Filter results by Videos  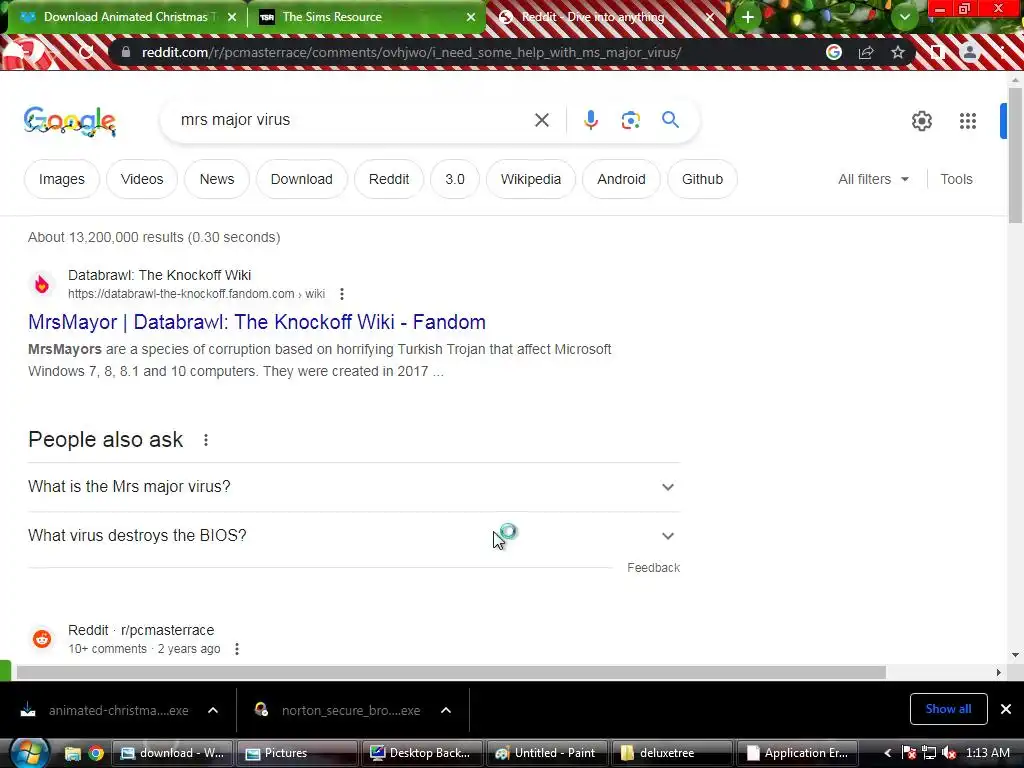[x=142, y=179]
